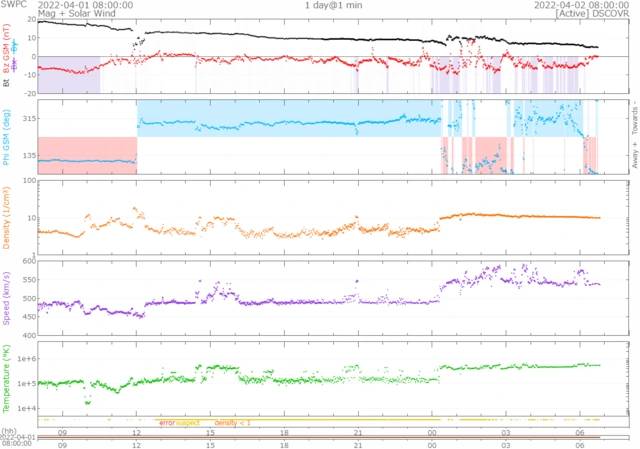
Task: Click the 135 tick on Phi axis
Action: [x=29, y=155]
